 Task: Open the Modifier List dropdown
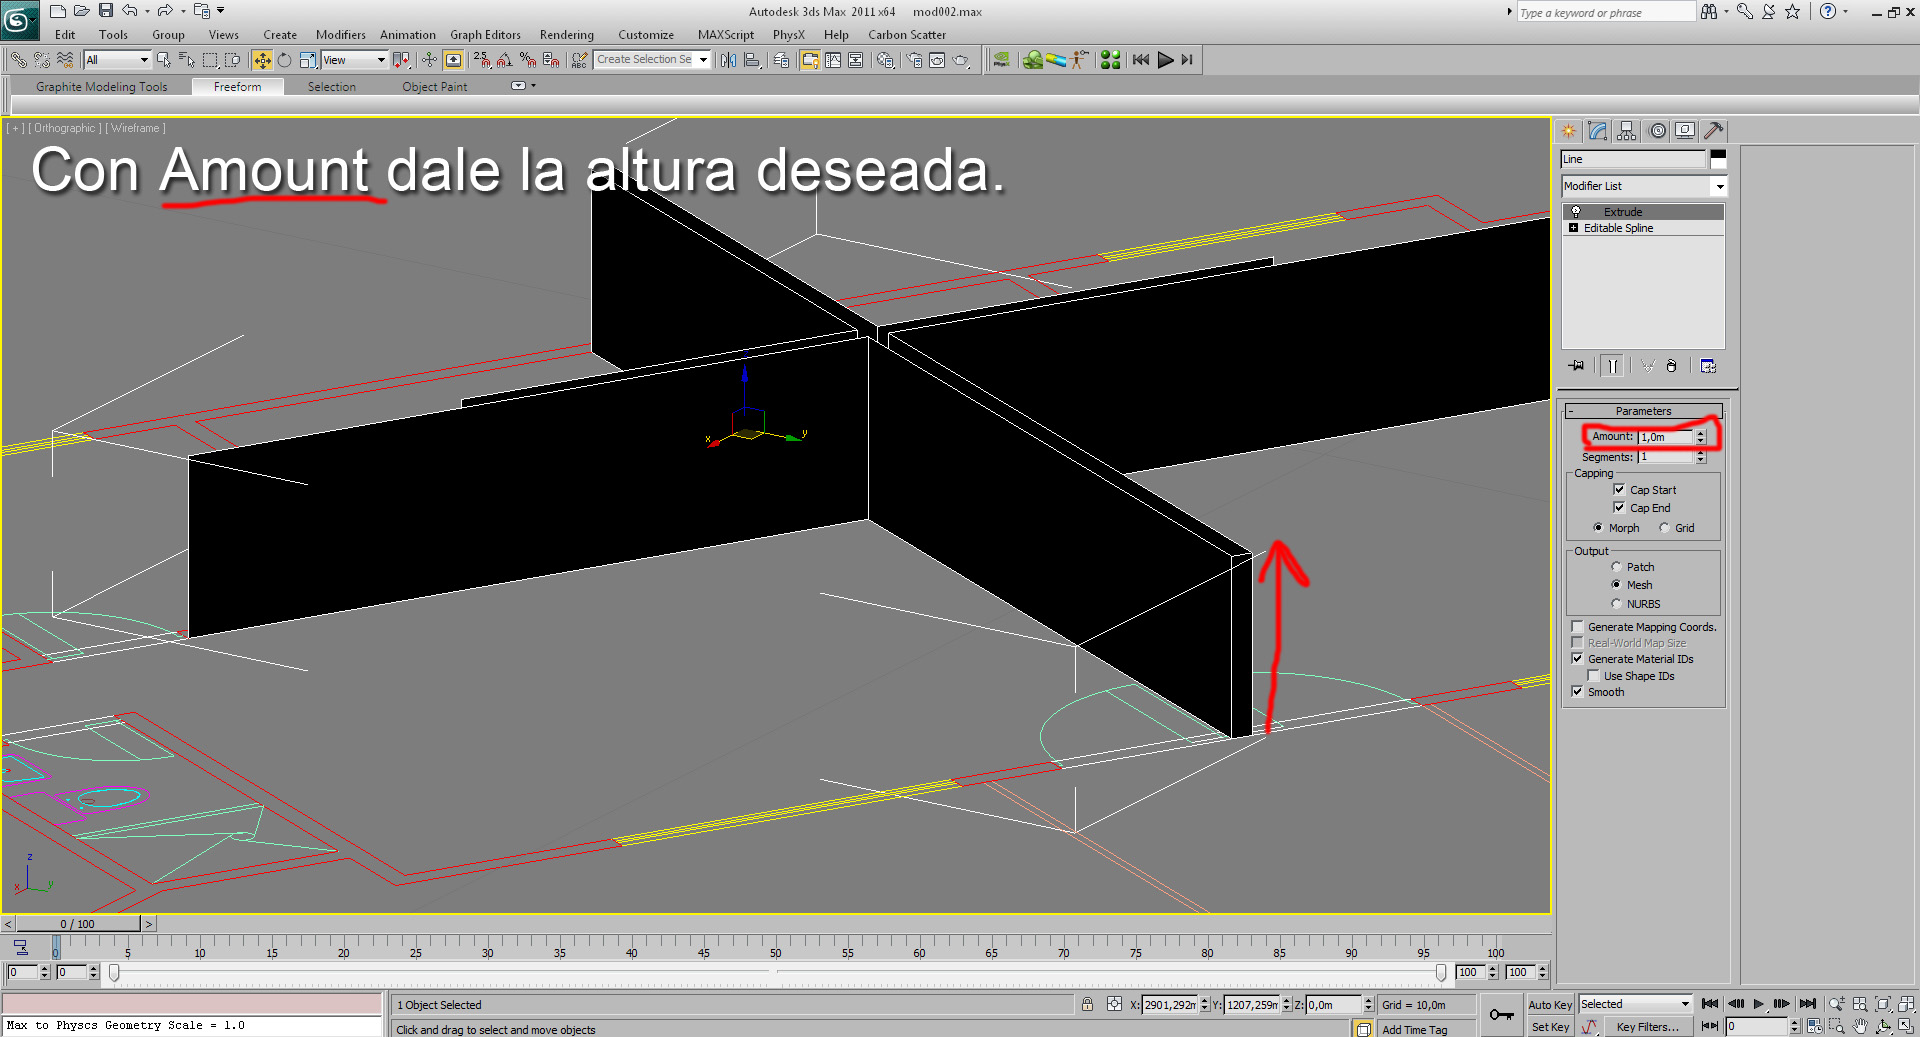tap(1644, 186)
